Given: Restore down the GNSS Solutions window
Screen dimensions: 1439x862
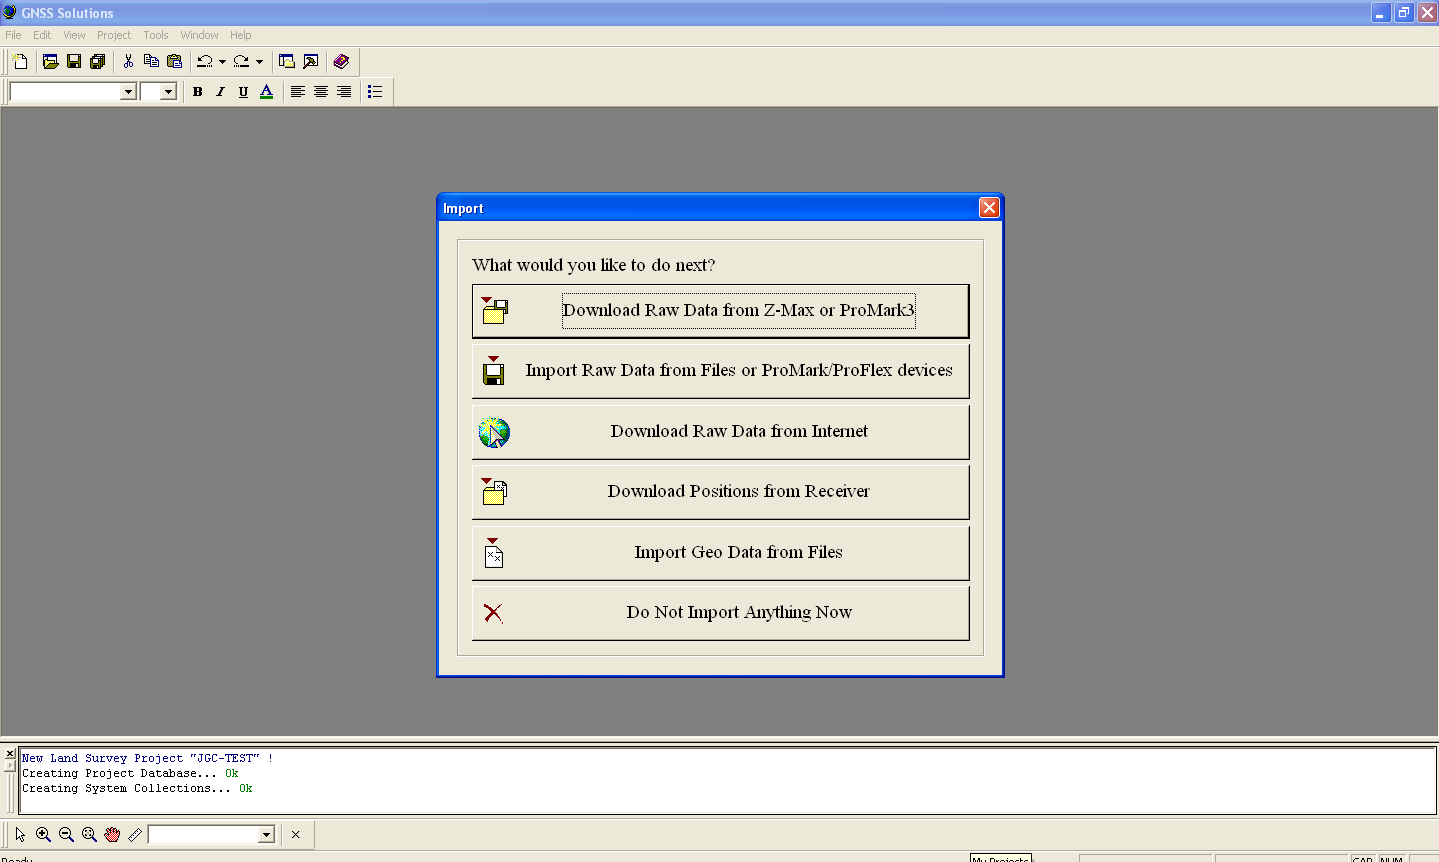Looking at the screenshot, I should pyautogui.click(x=1404, y=13).
